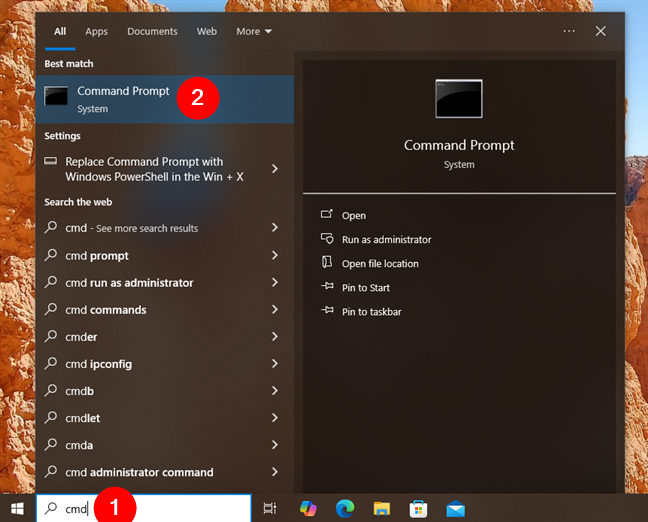Expand the More filter dropdown

(254, 31)
